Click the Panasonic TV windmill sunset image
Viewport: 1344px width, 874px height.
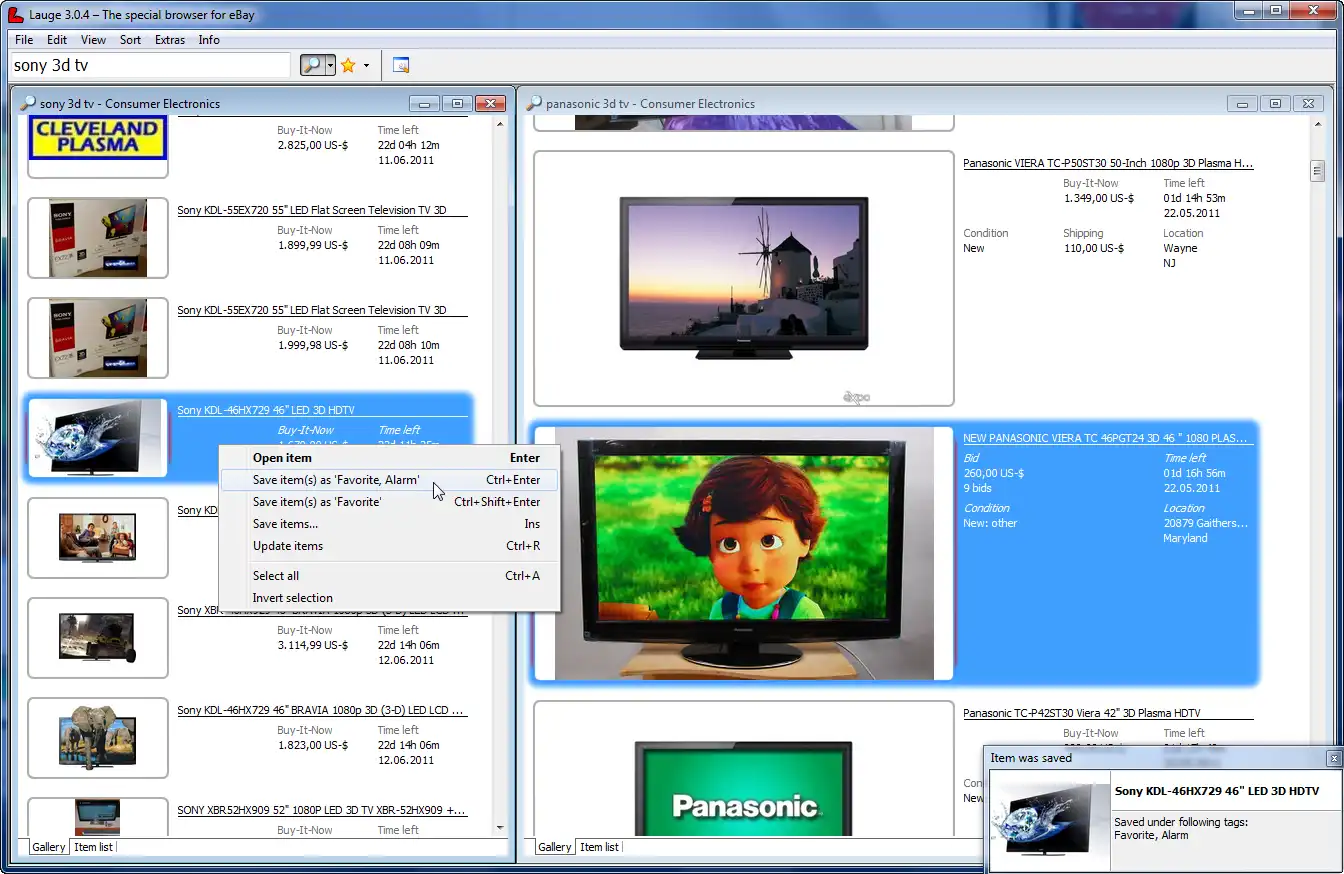(x=743, y=278)
